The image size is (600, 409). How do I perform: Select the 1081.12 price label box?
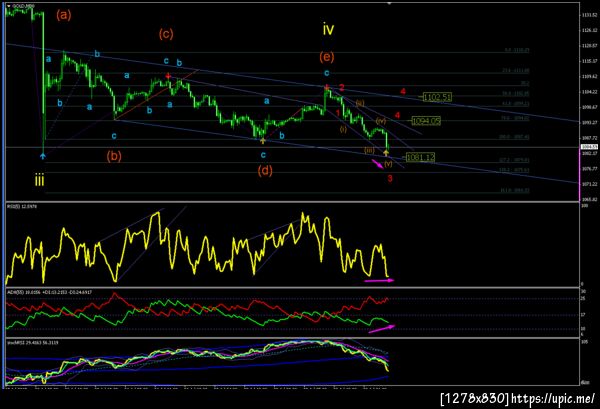(x=420, y=157)
